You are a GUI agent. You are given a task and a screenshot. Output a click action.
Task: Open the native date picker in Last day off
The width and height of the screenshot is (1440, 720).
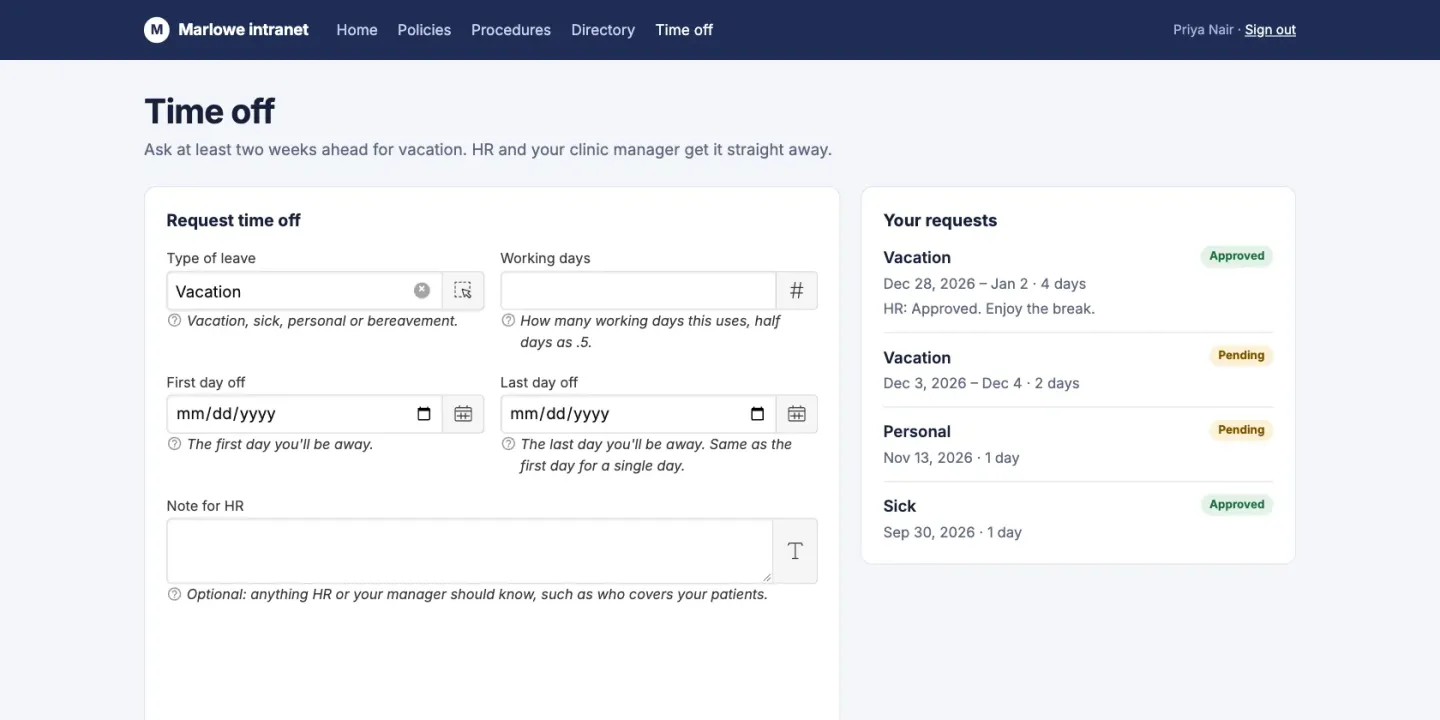click(x=758, y=414)
